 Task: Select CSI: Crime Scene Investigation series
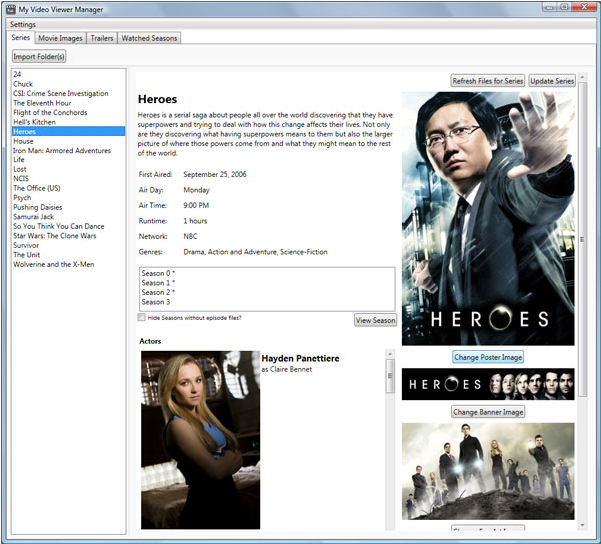68,94
